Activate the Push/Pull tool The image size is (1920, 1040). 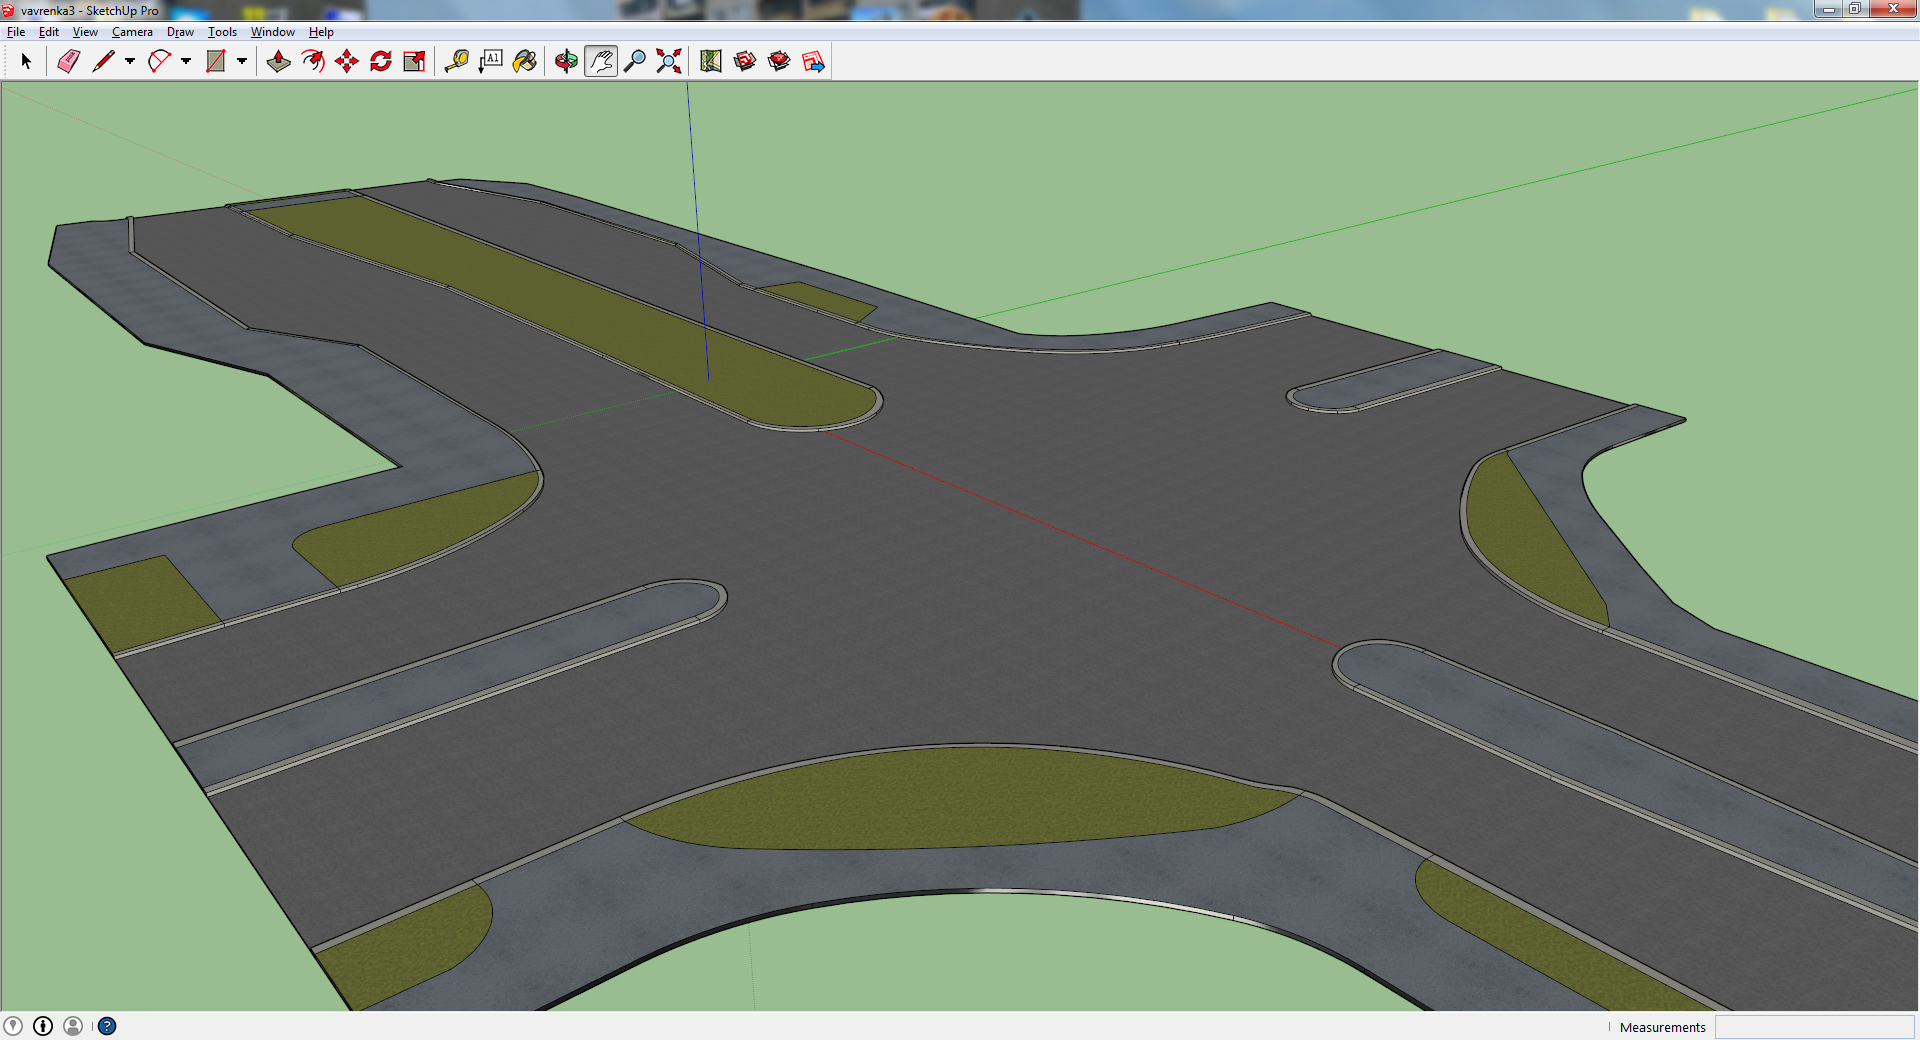[x=278, y=62]
